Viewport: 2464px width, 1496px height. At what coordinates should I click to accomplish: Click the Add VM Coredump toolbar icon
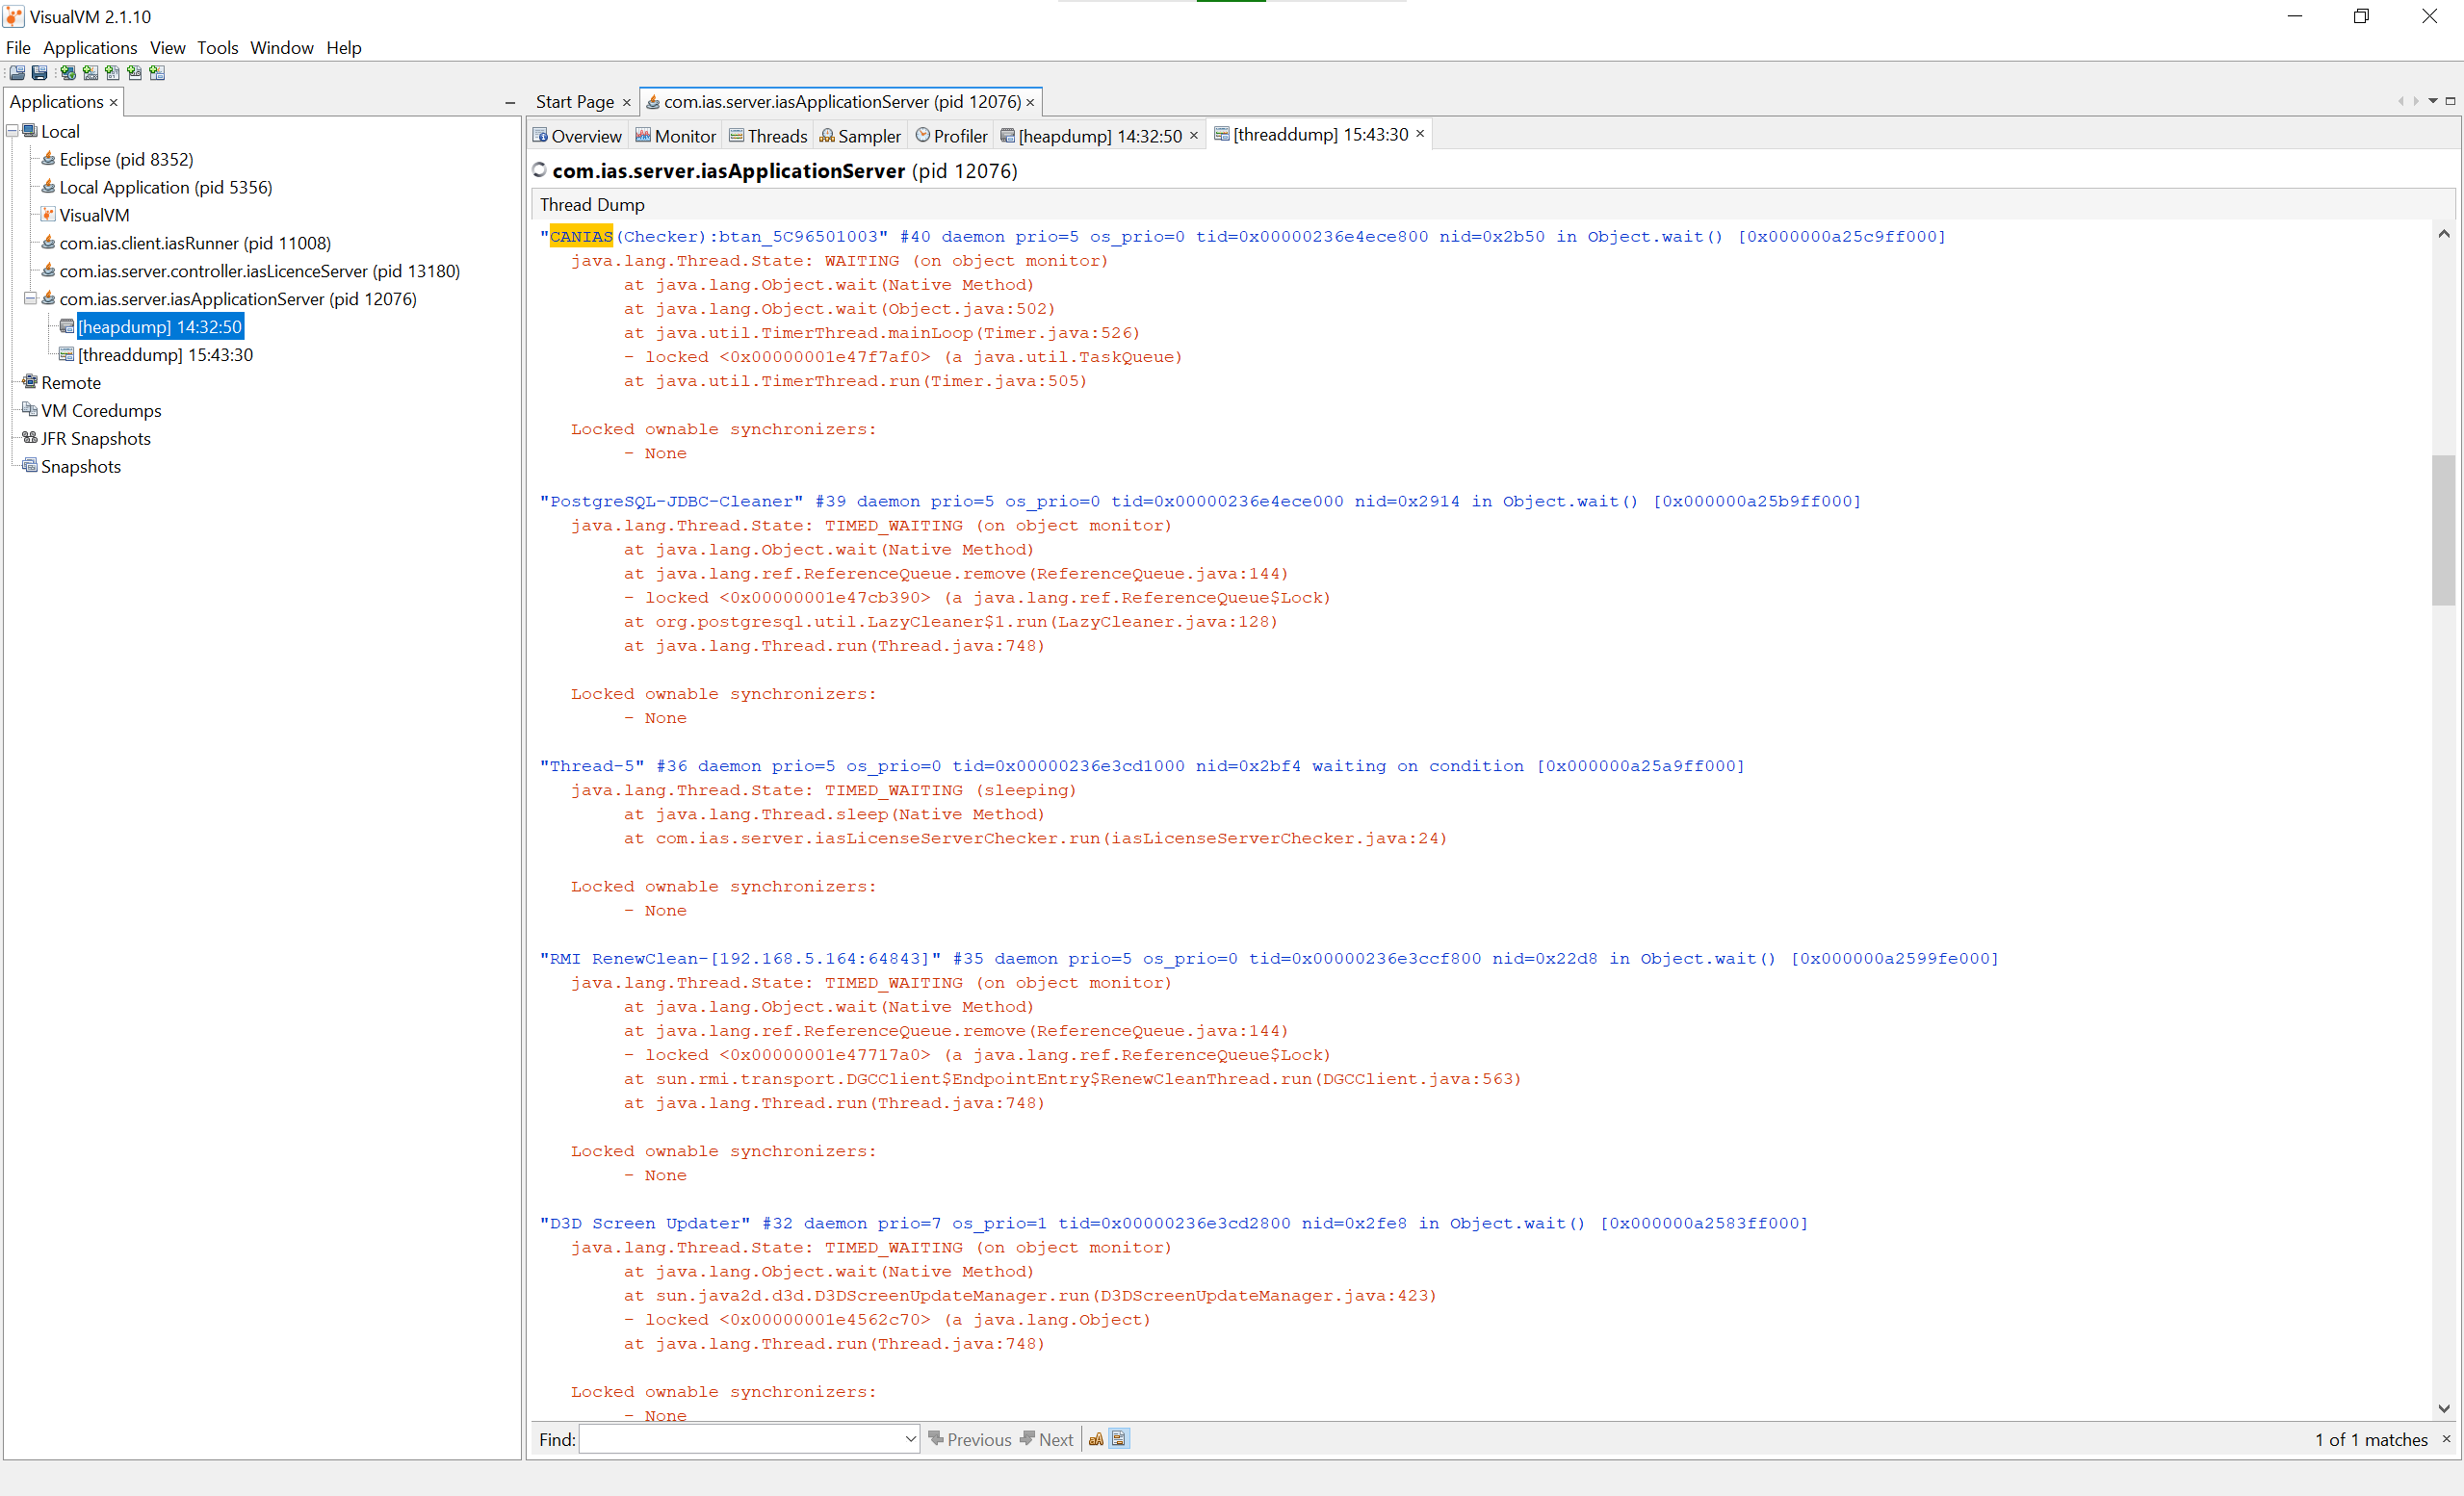tap(112, 73)
